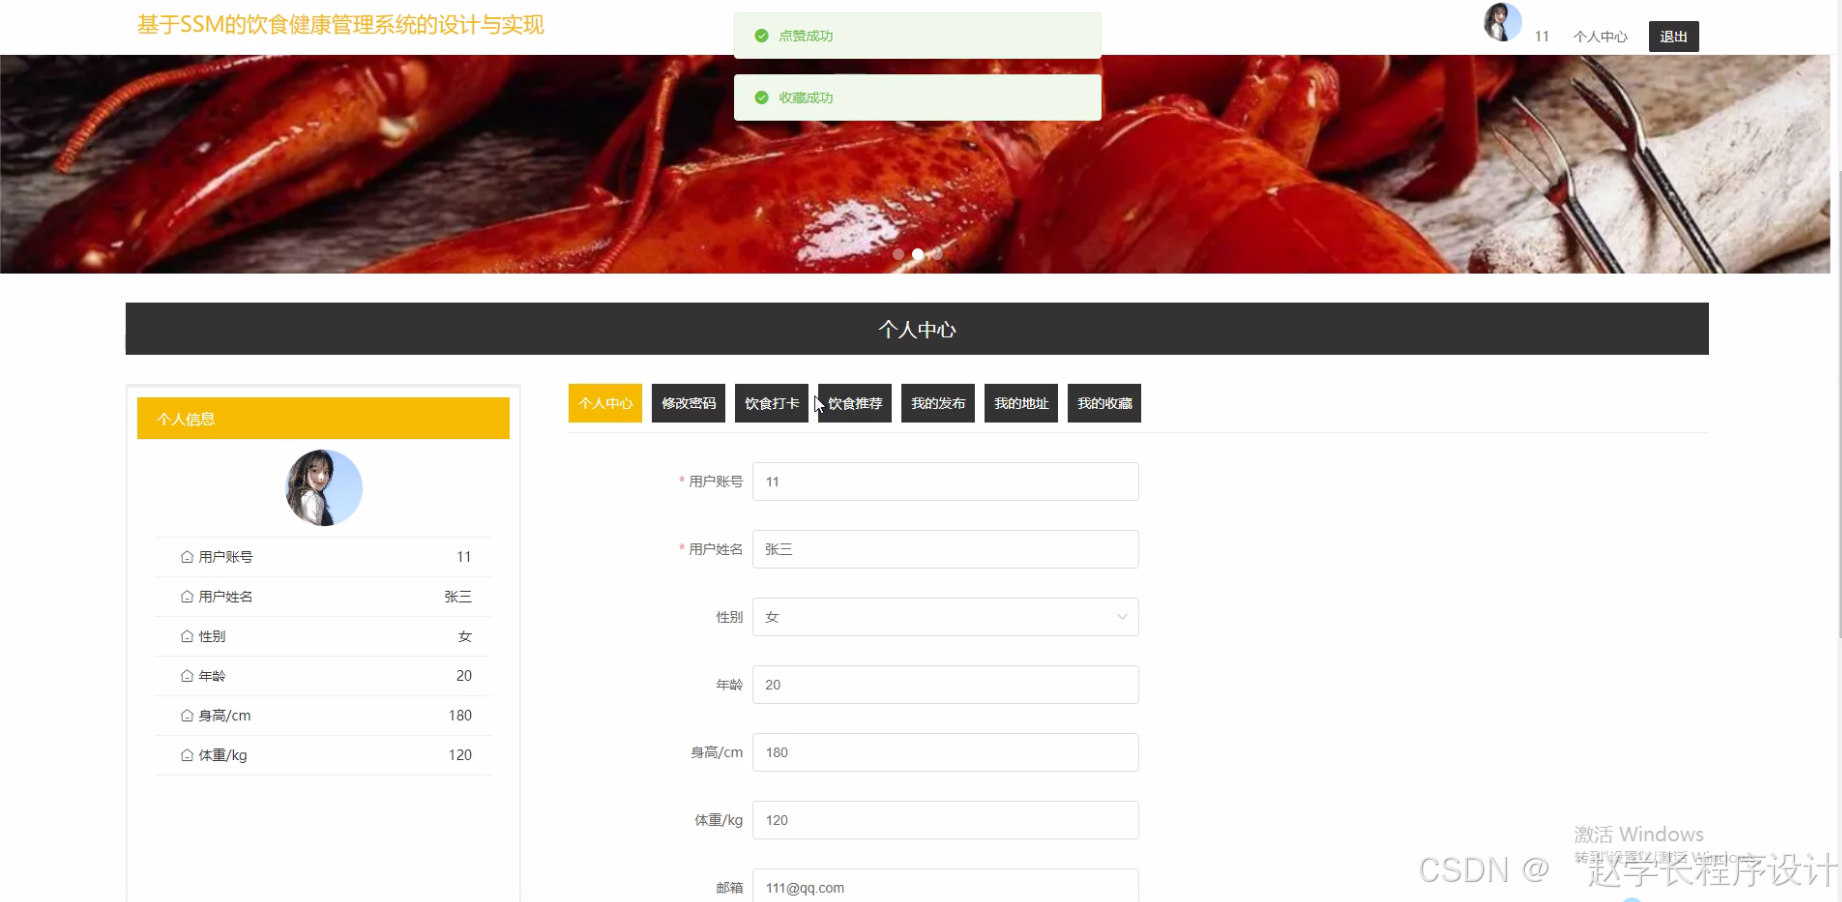
Task: Click the 我的发布 tab
Action: 937,403
